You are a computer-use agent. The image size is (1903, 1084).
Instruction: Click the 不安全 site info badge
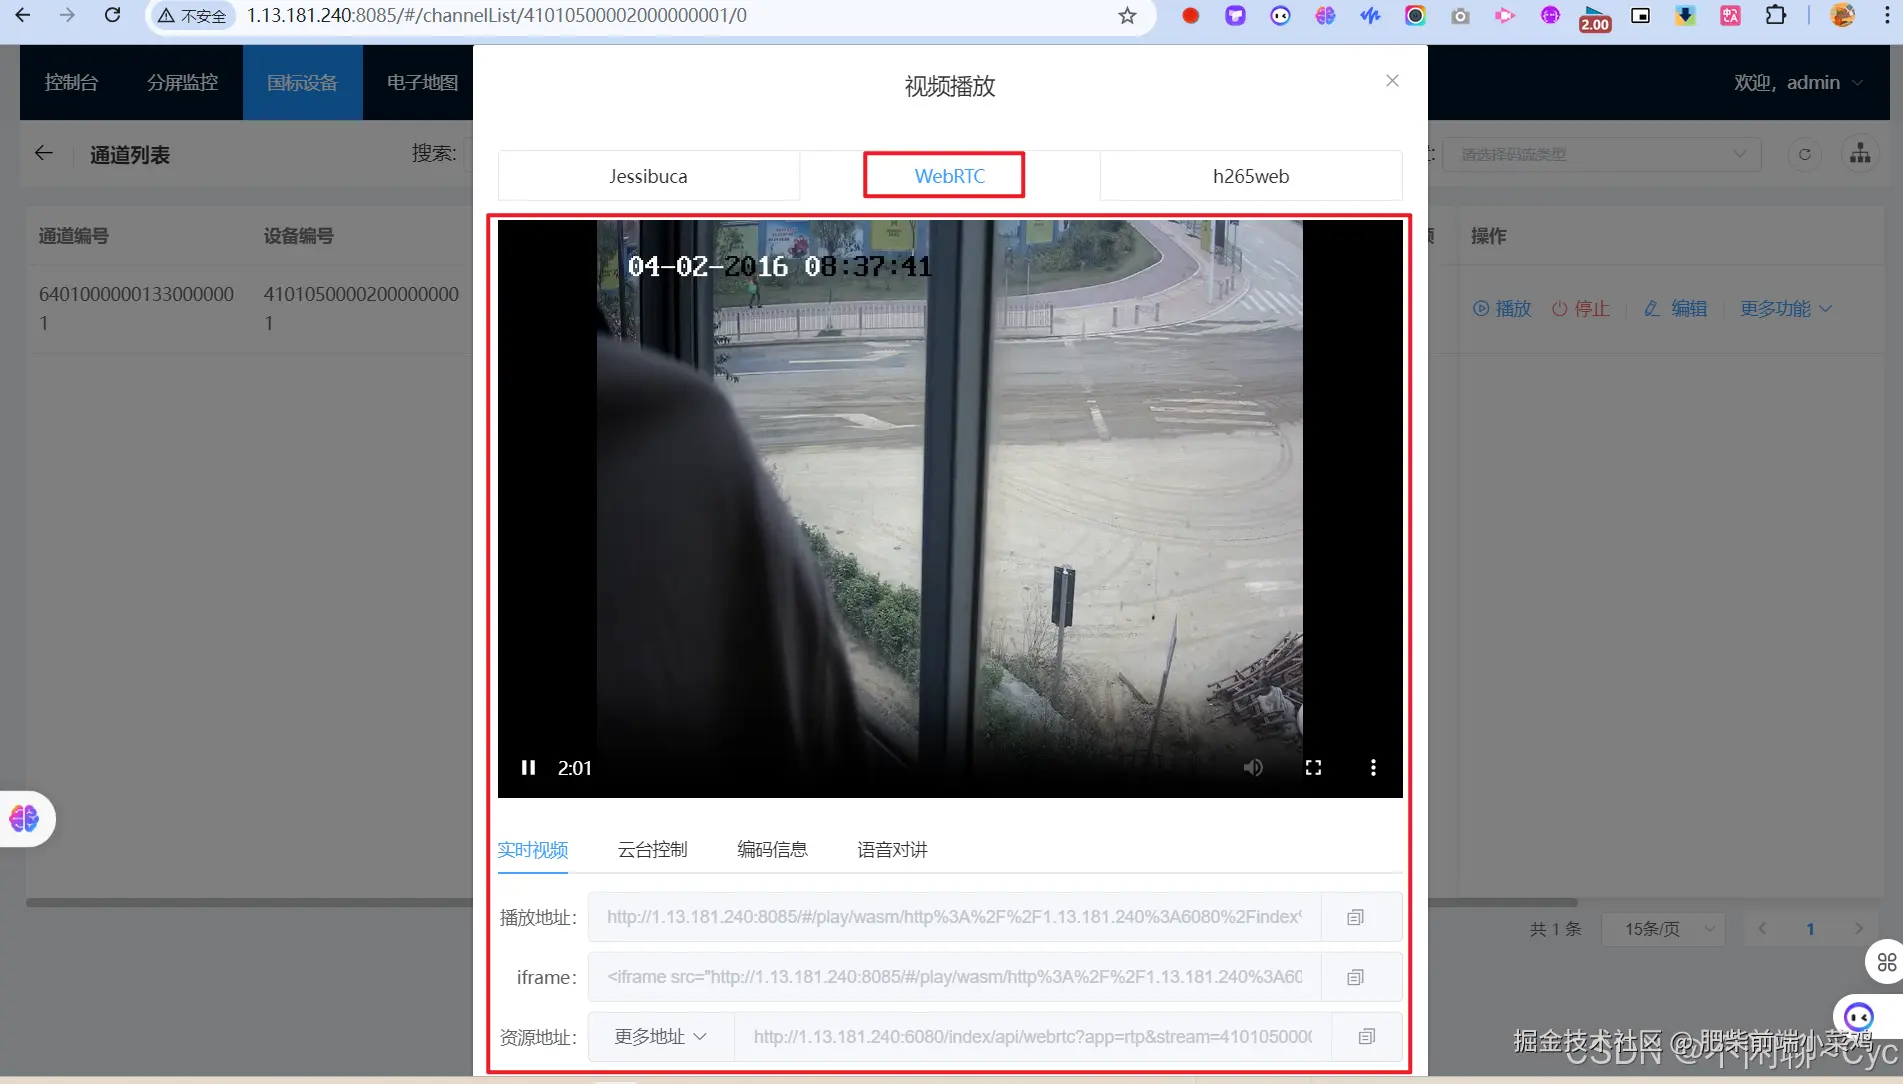click(193, 16)
